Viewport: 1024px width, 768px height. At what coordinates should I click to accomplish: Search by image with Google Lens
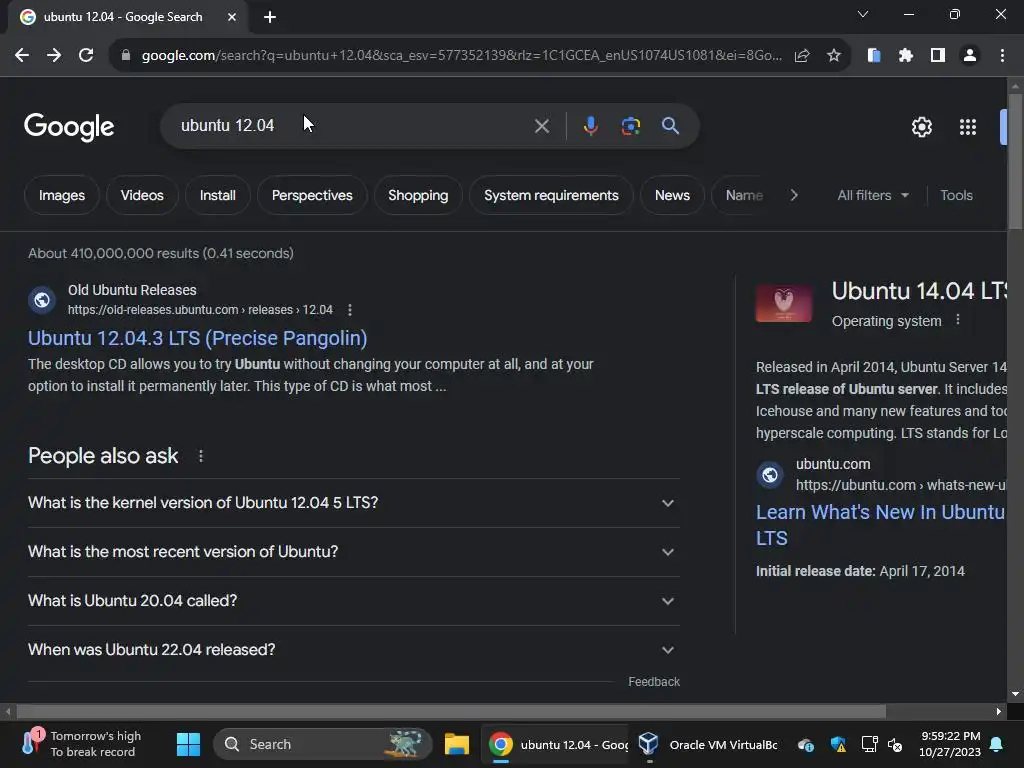click(x=631, y=125)
